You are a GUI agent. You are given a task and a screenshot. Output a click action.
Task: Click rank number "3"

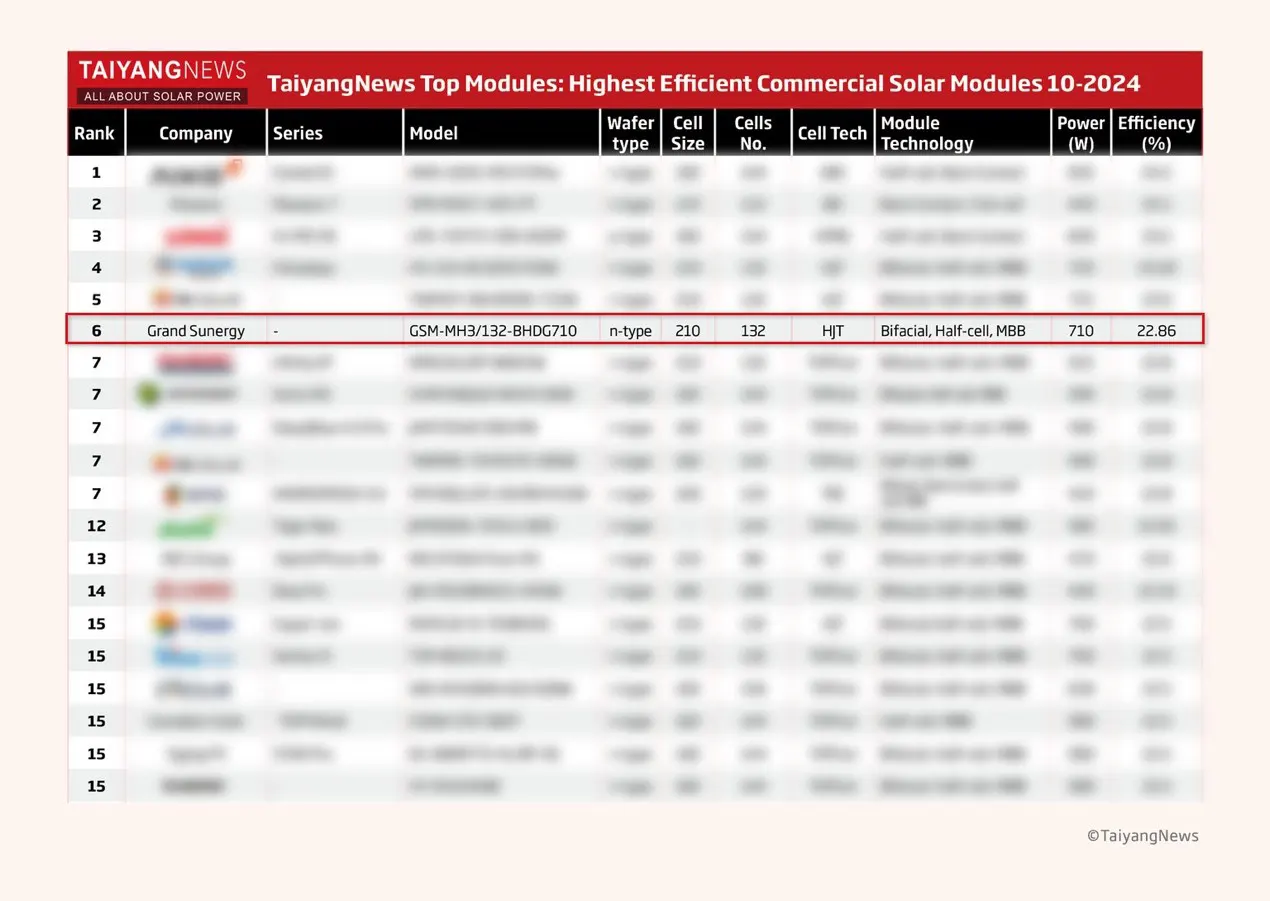(96, 236)
